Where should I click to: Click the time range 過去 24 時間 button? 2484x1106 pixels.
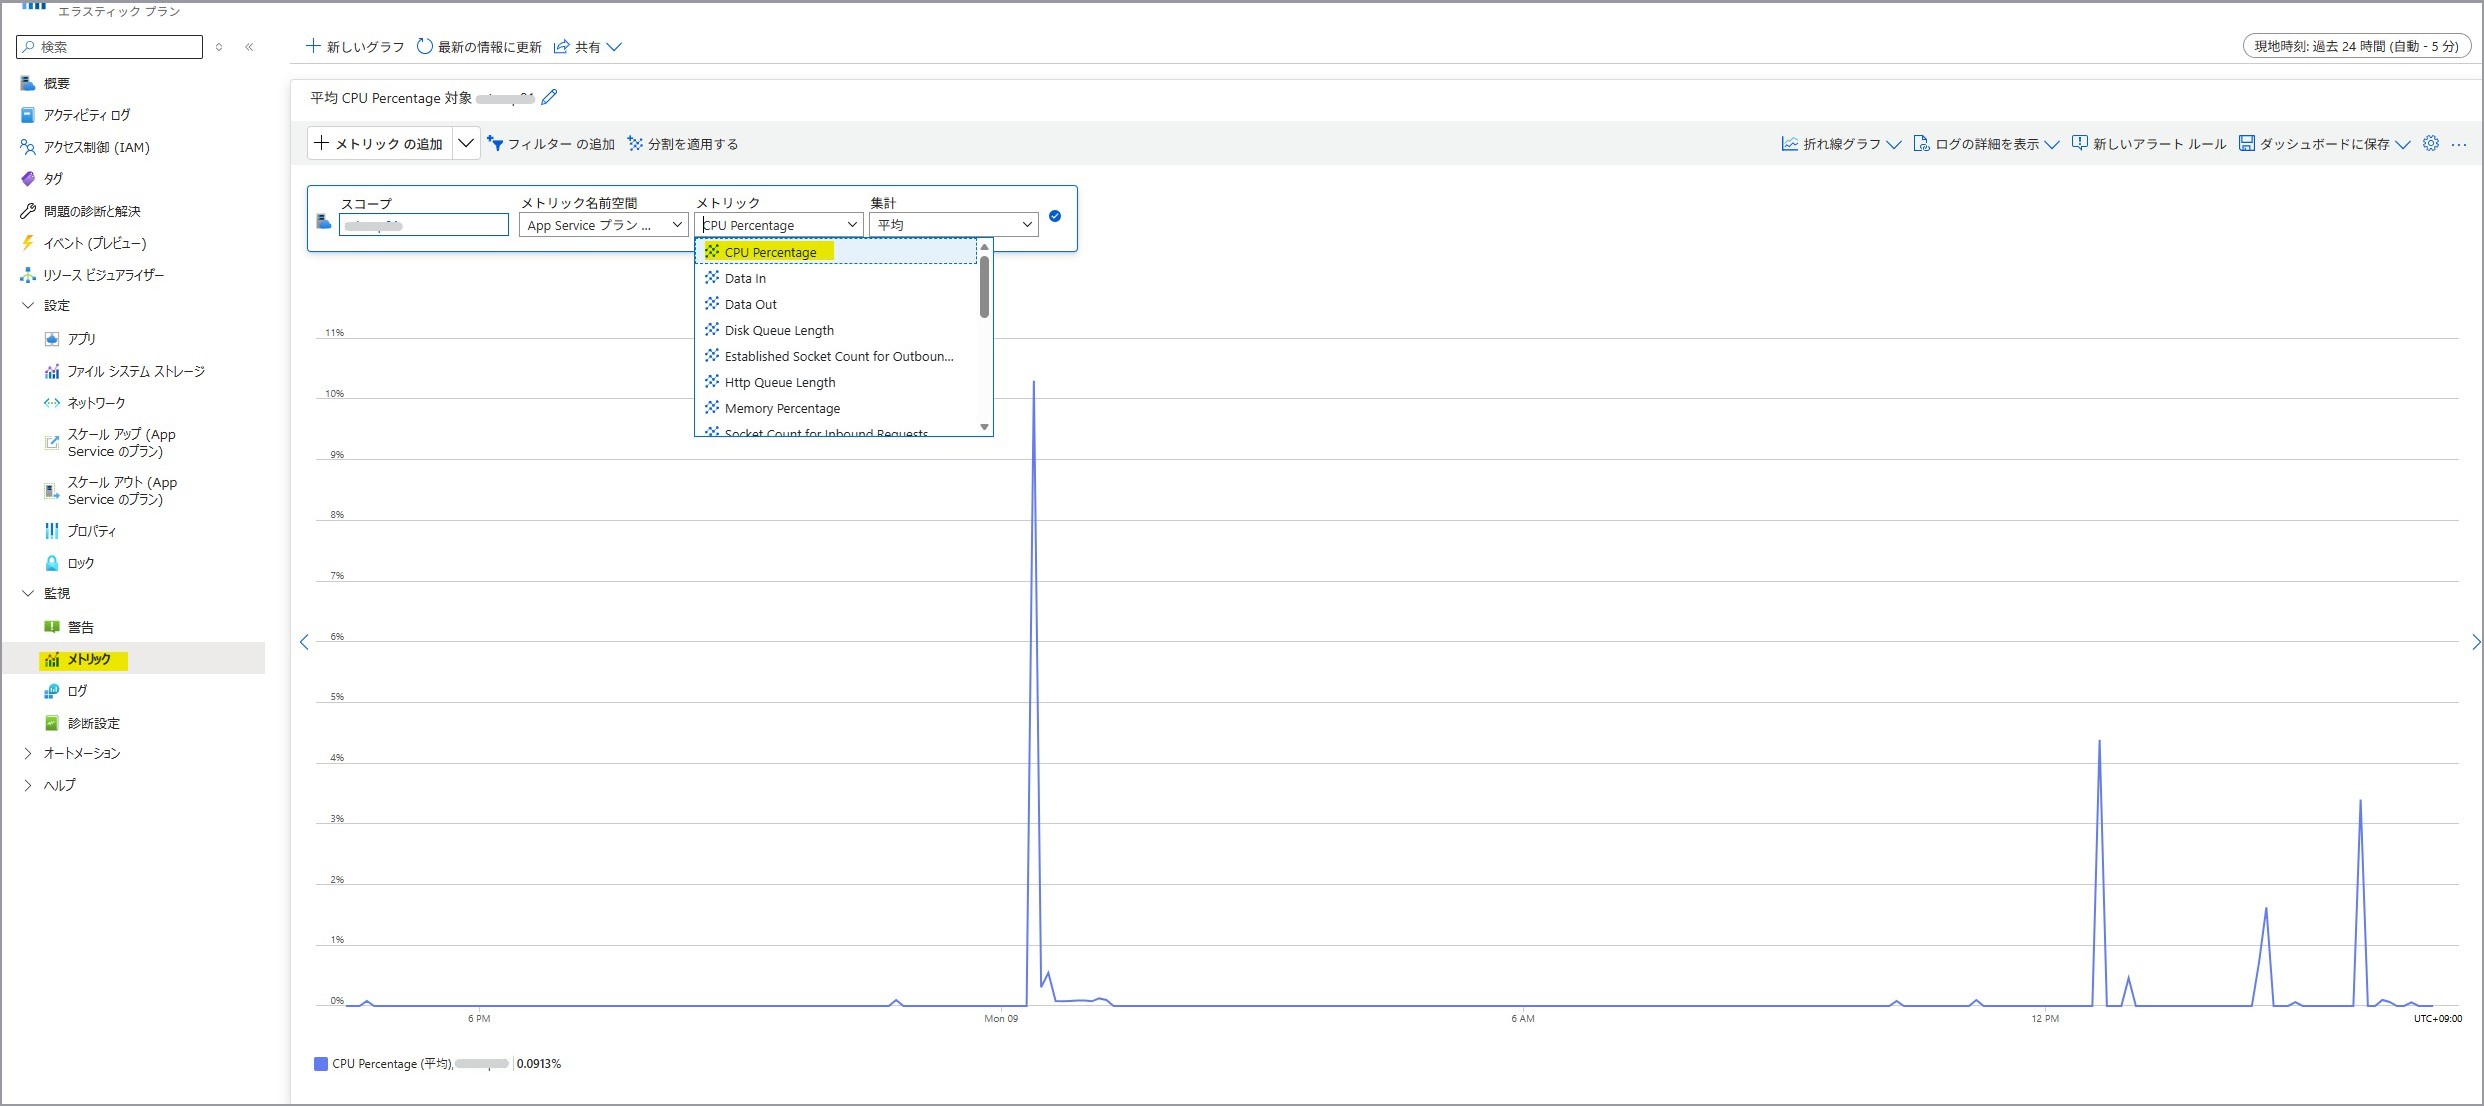click(2355, 46)
